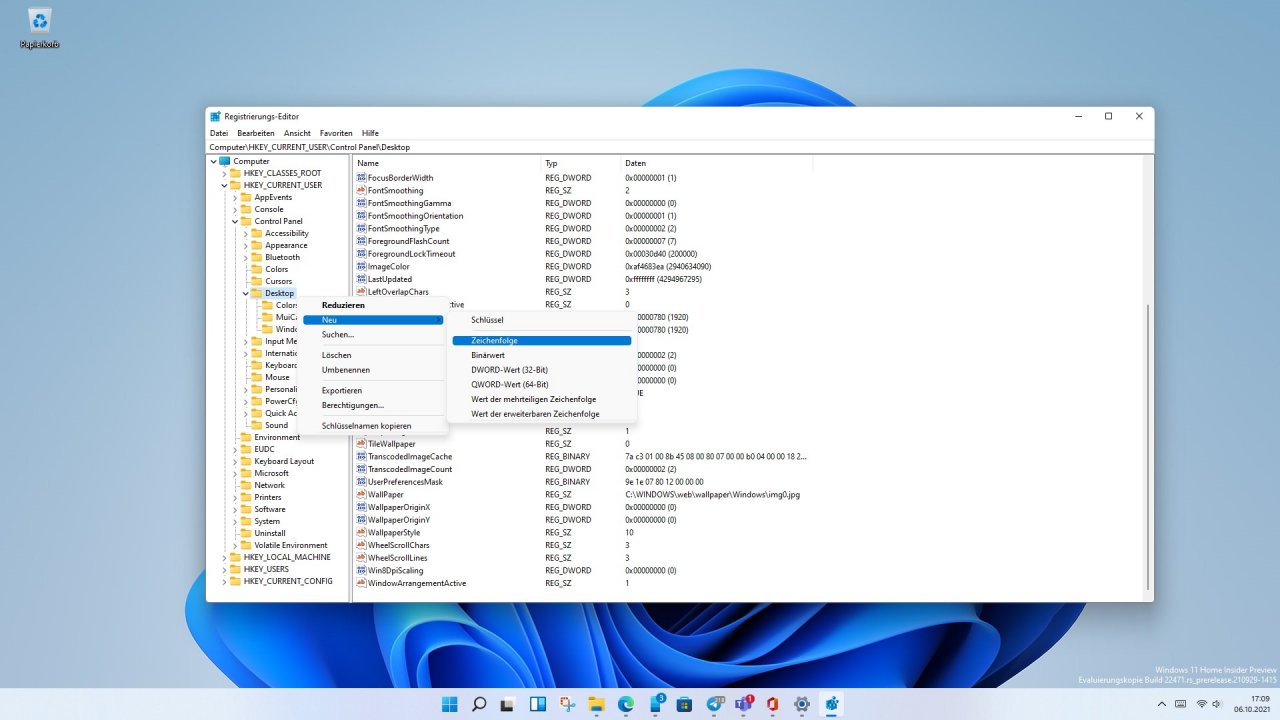
Task: Collapse the Control Panel key
Action: pos(235,221)
